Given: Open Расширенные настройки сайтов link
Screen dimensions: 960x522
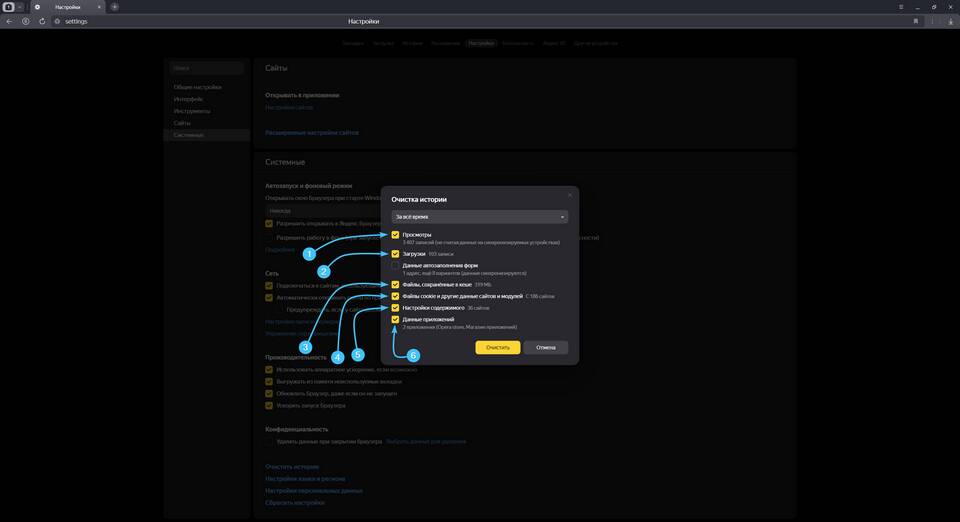Looking at the screenshot, I should (x=312, y=133).
